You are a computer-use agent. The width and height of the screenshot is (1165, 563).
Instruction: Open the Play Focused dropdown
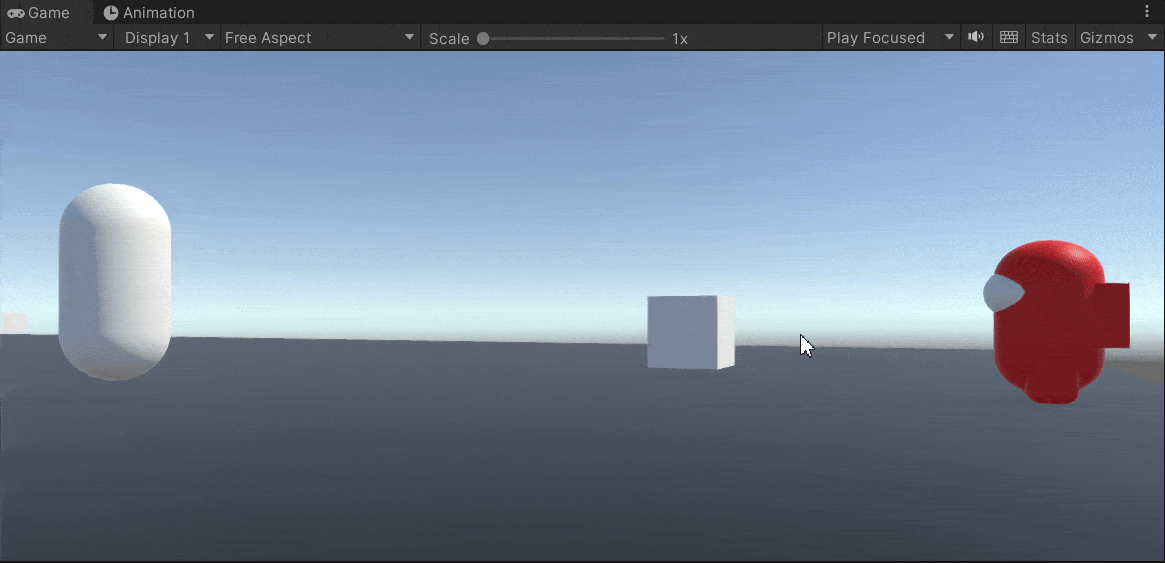coord(890,38)
